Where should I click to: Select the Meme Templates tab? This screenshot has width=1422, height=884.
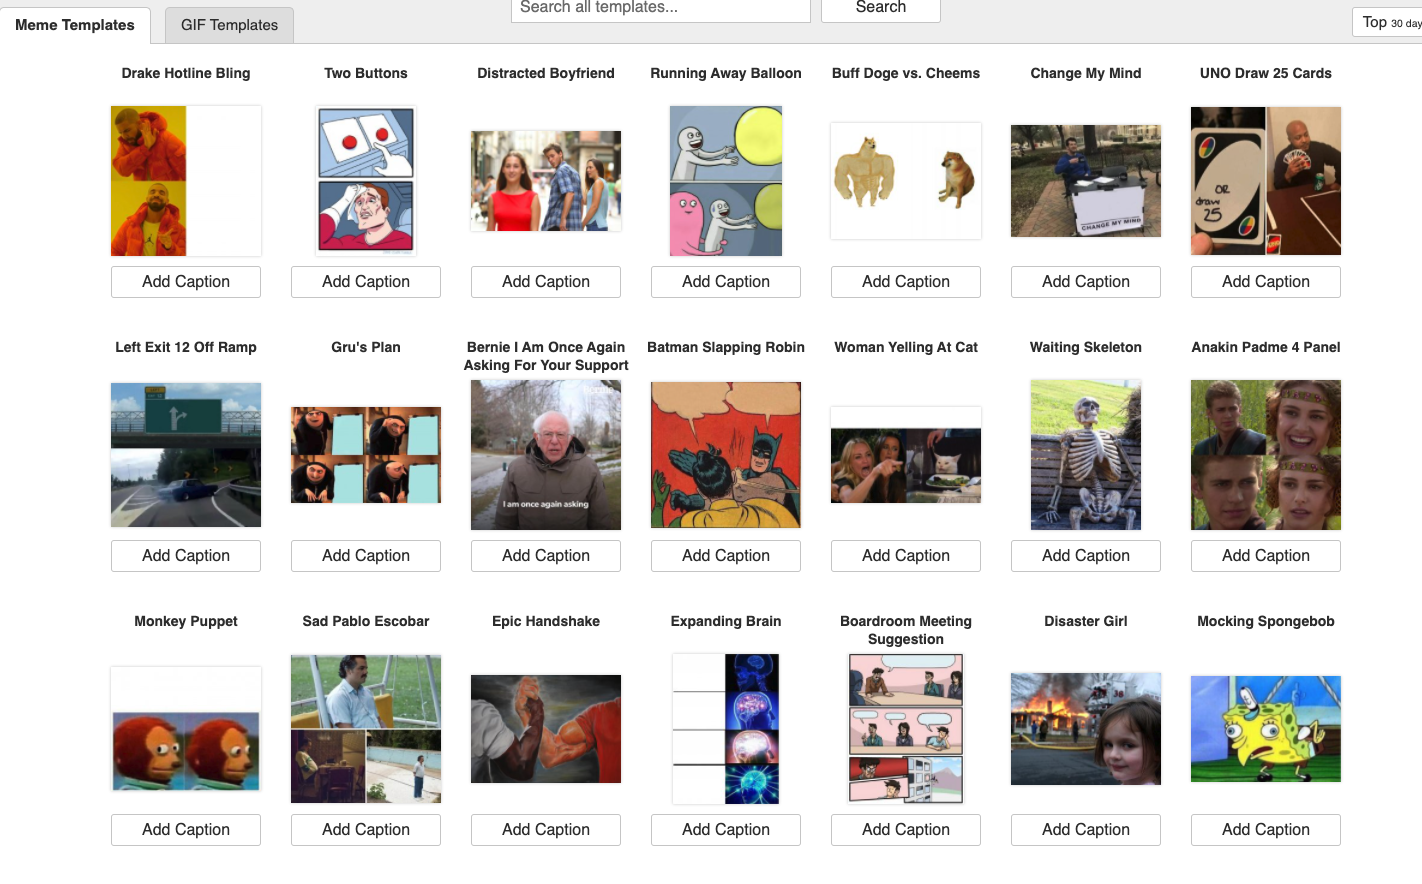75,25
